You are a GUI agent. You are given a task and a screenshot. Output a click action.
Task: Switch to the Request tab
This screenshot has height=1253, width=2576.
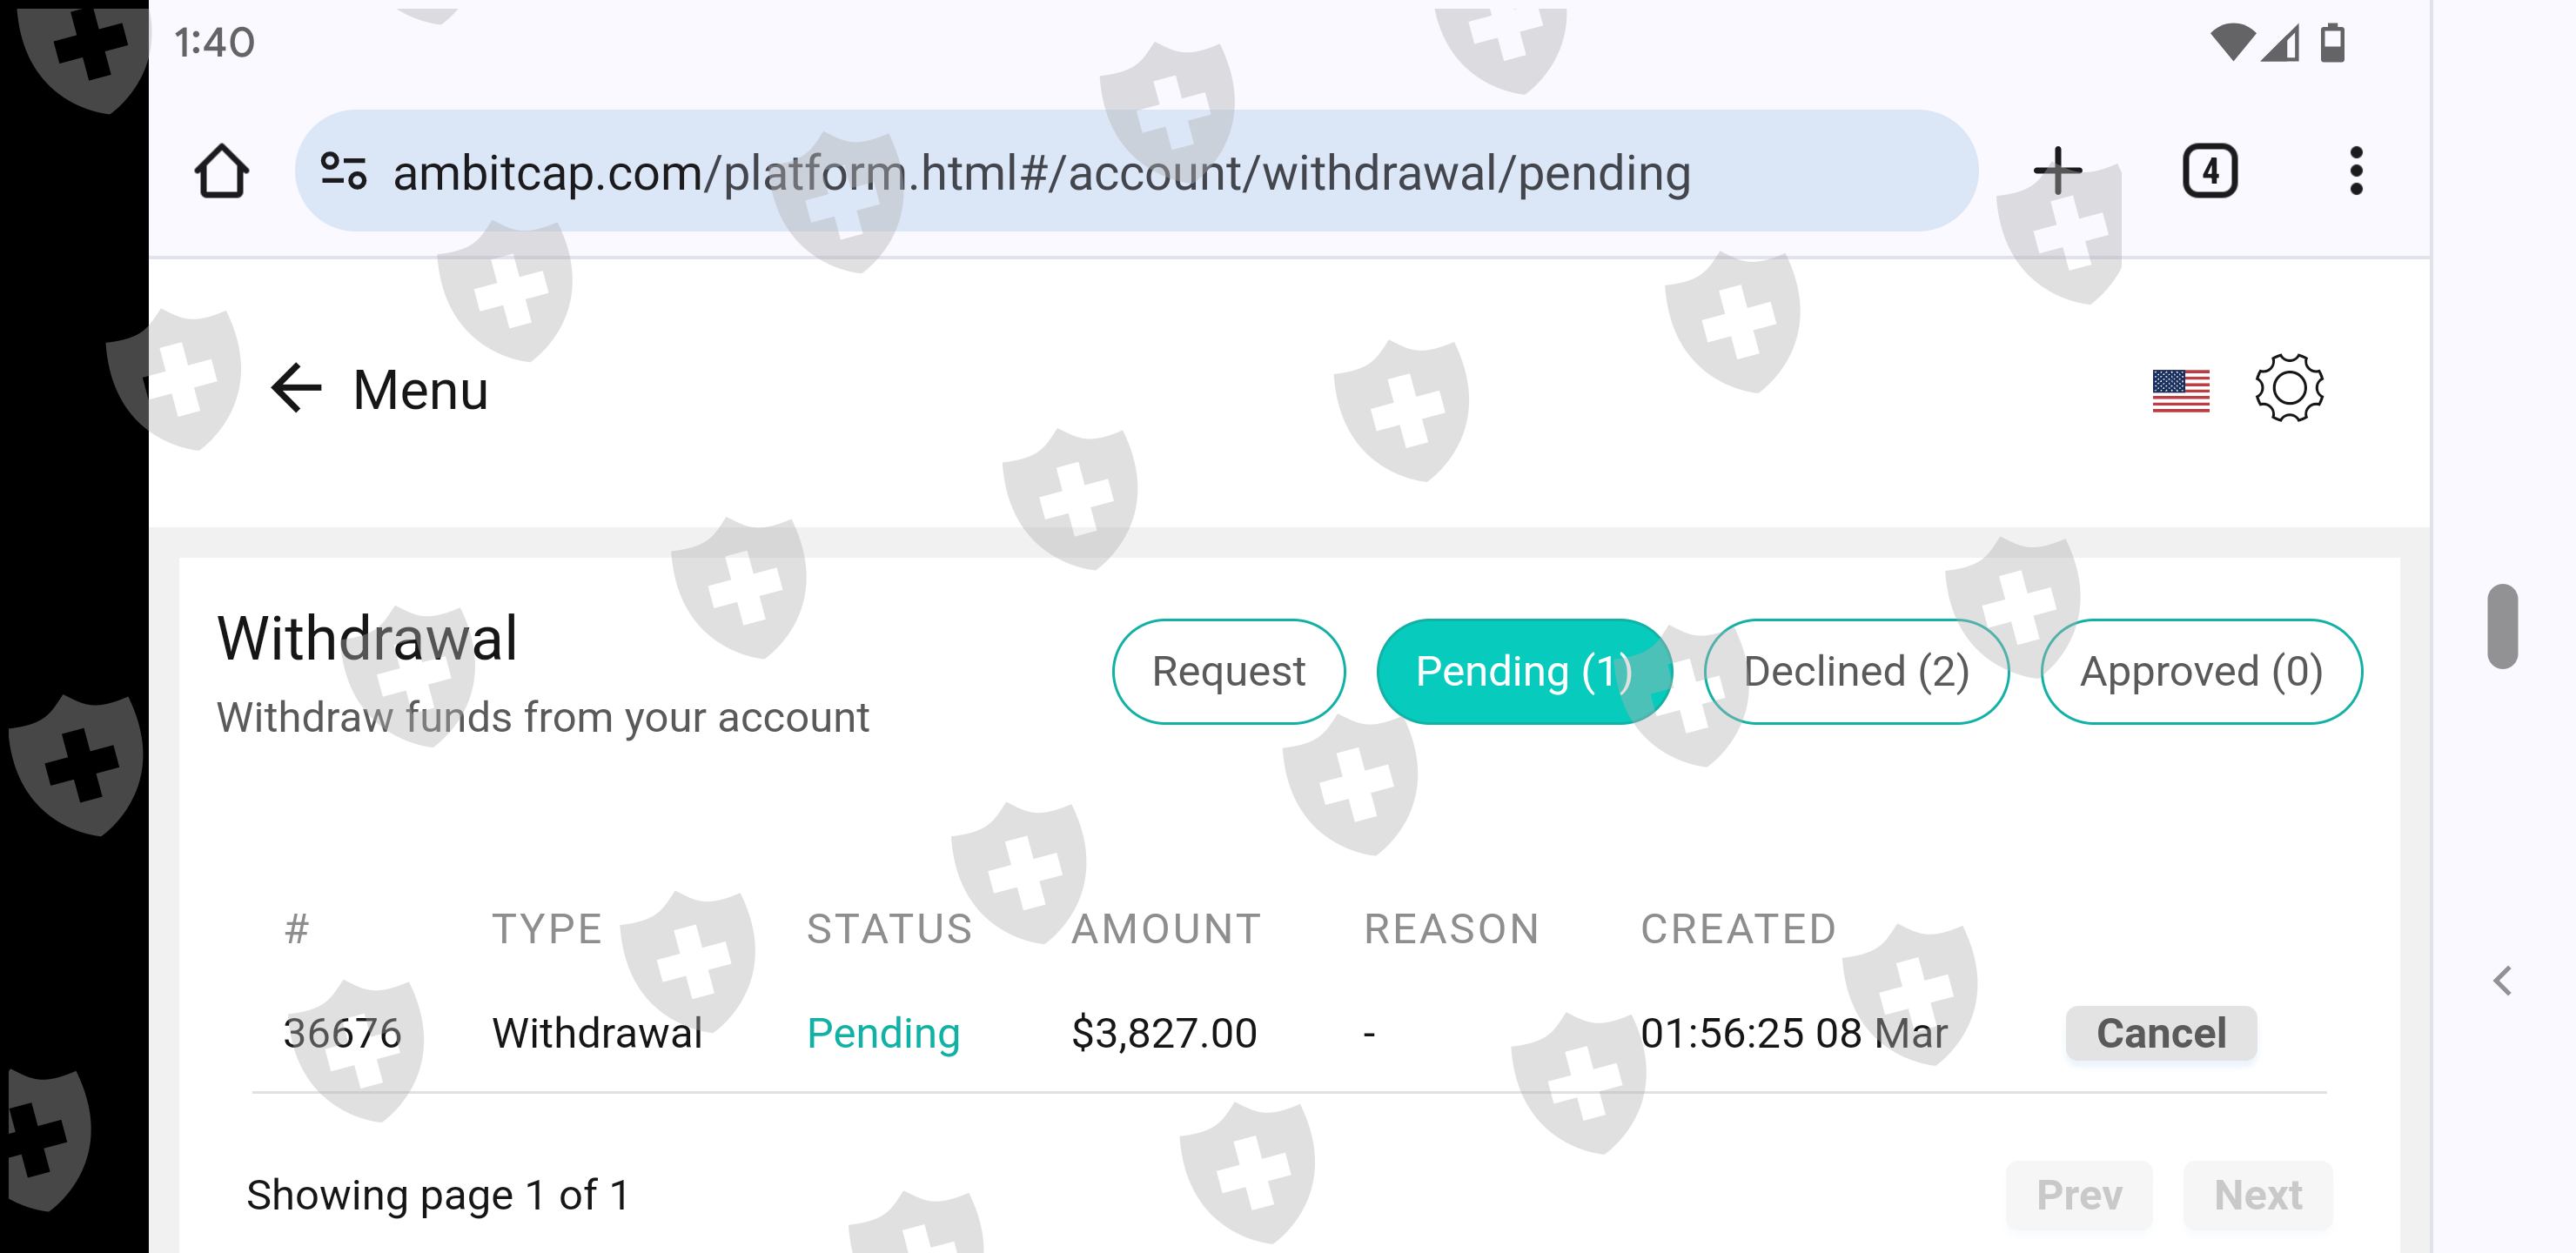pos(1228,672)
